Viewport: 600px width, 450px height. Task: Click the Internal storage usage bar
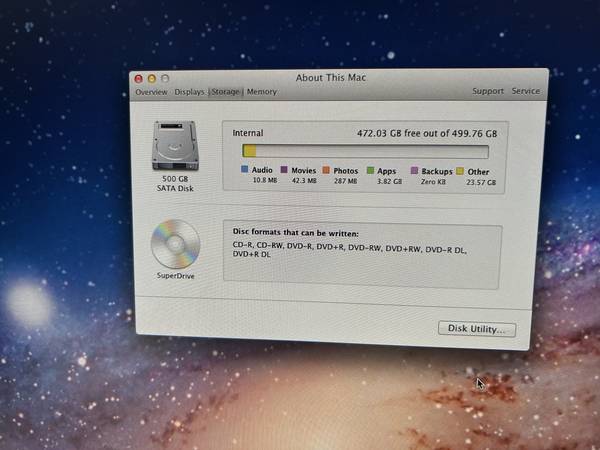tap(365, 151)
